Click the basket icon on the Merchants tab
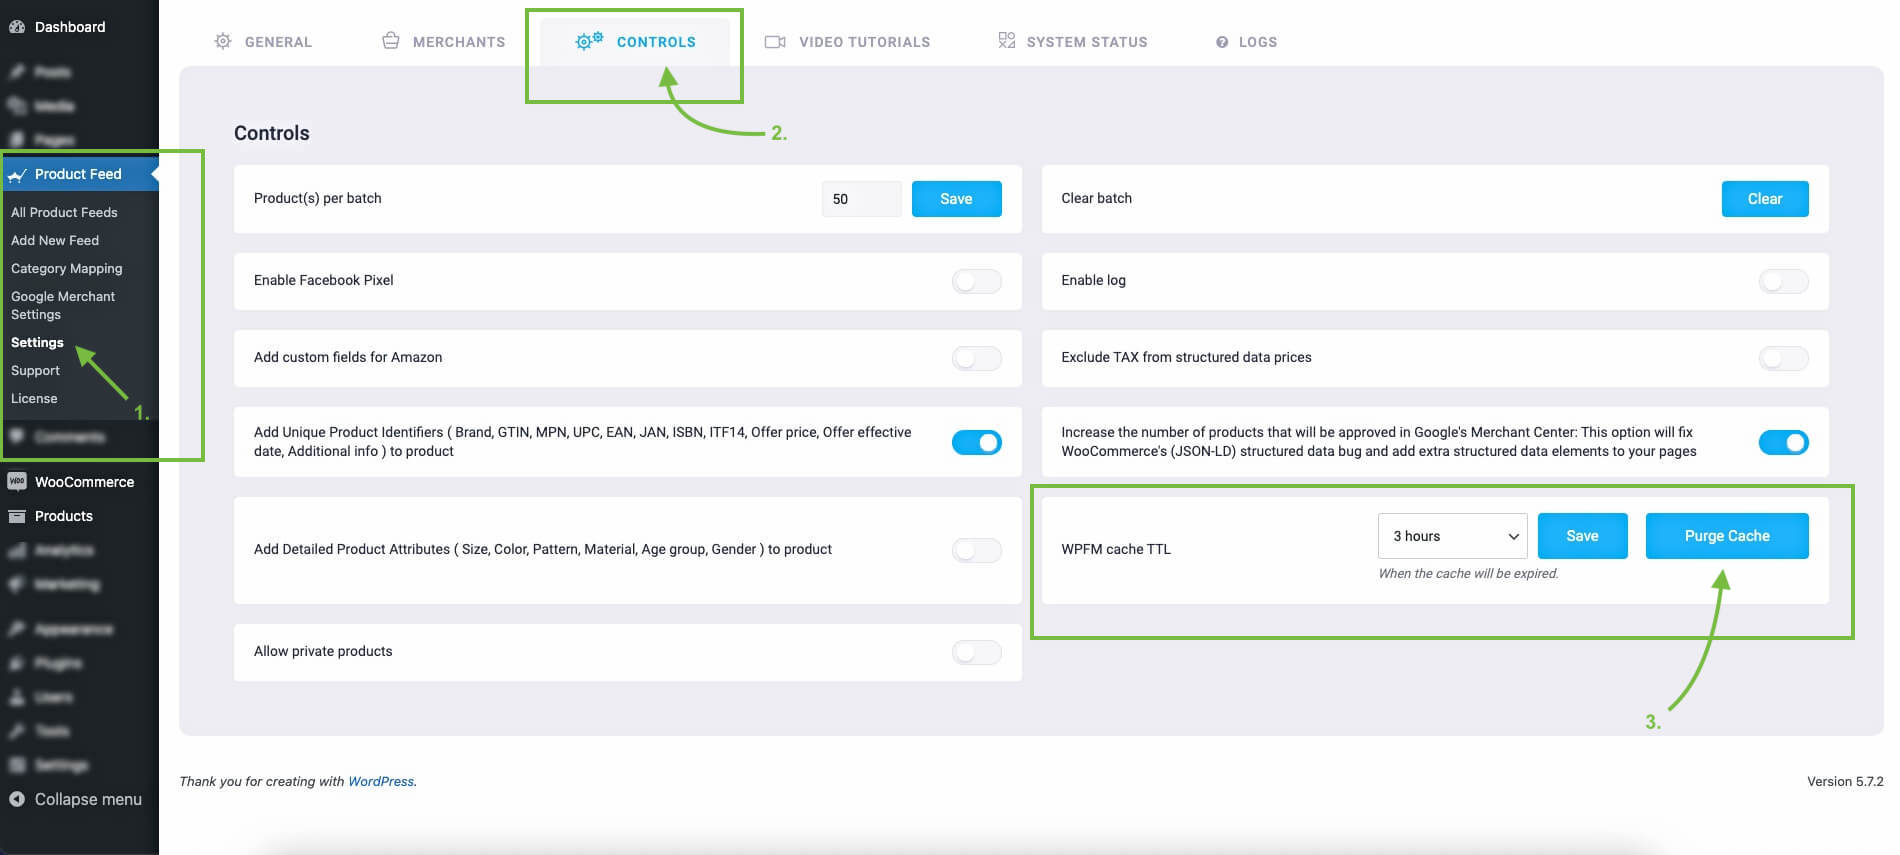This screenshot has width=1900, height=855. click(x=391, y=41)
